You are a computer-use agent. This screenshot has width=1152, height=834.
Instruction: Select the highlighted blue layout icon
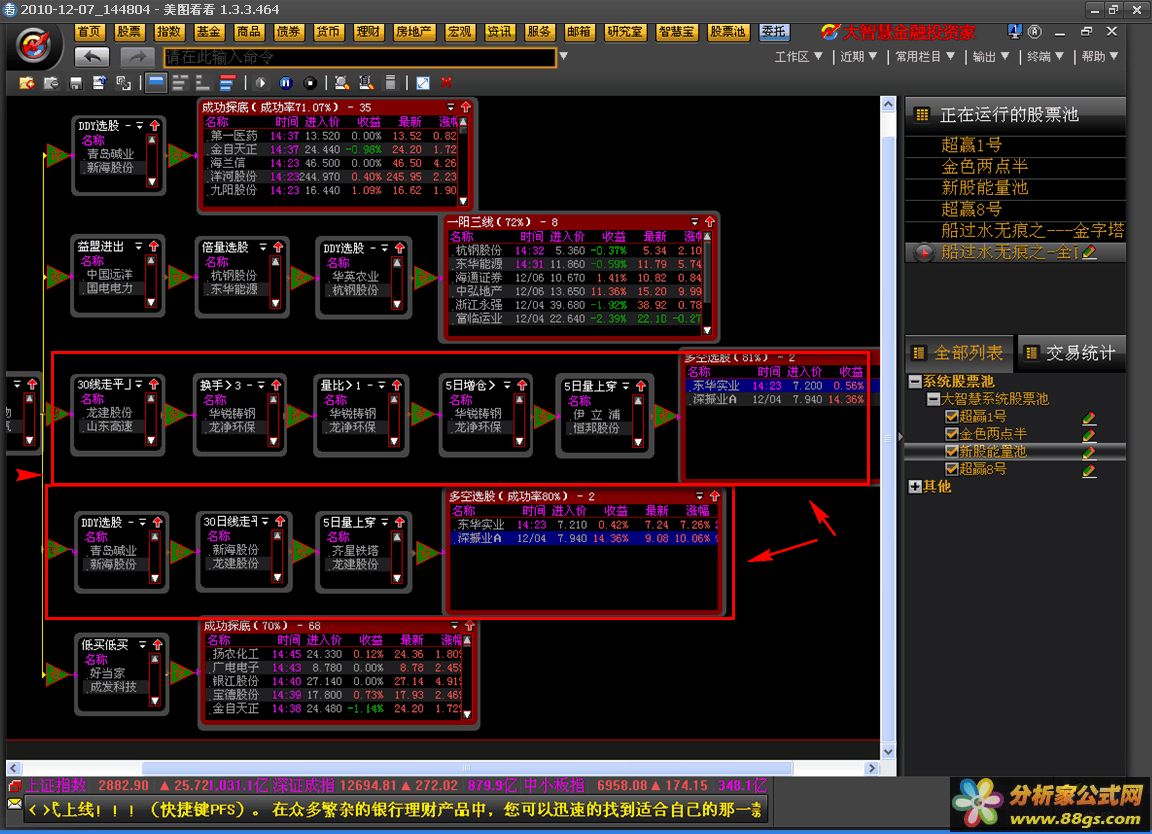pos(156,83)
